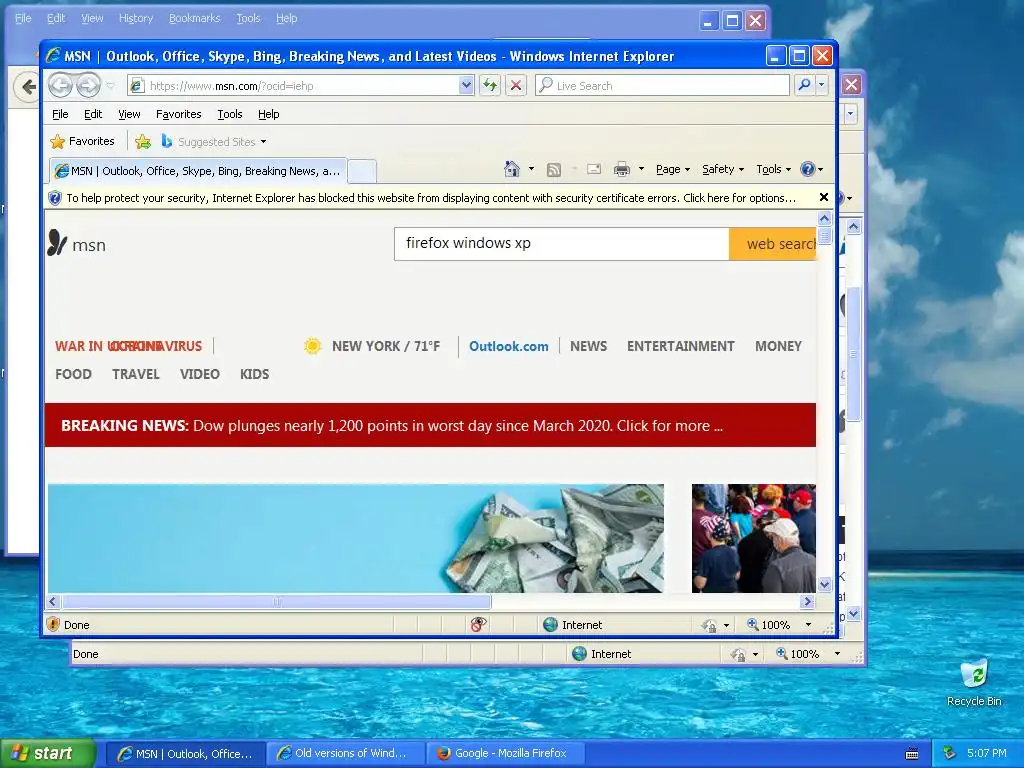Screen dimensions: 1024x768
Task: Open the ENTERTAINMENT section link
Action: tap(680, 346)
